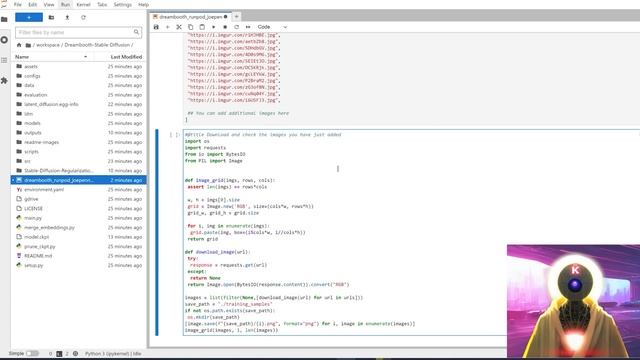Viewport: 640px width, 360px height.
Task: Open the Settings menu
Action: click(122, 4)
